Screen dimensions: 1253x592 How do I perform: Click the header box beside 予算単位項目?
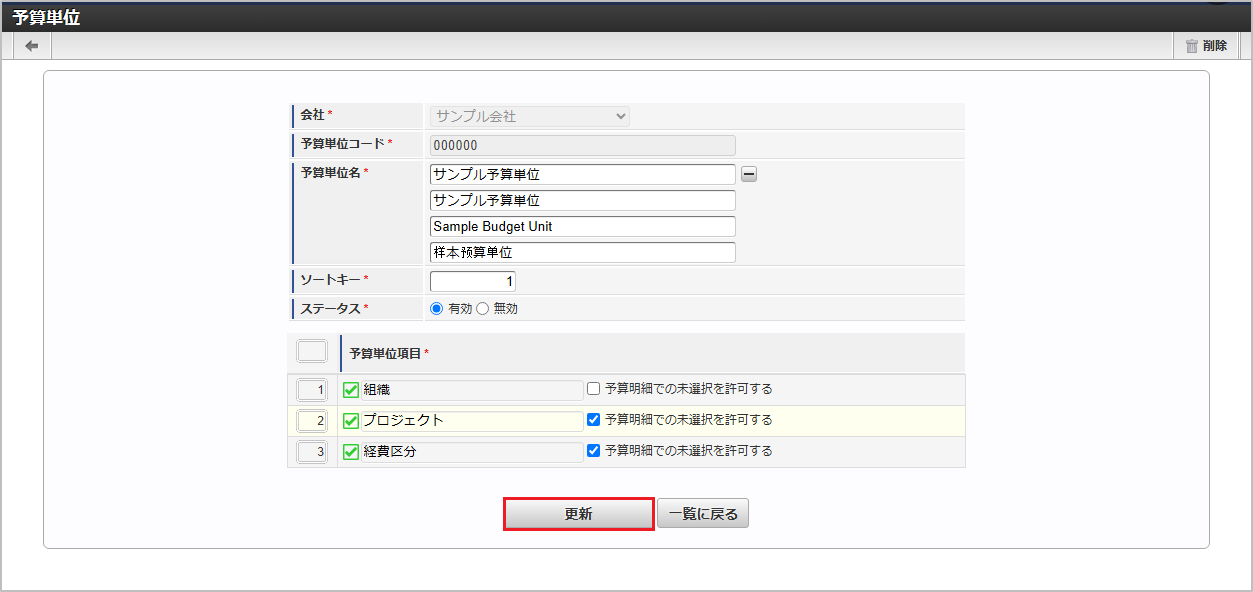click(312, 352)
